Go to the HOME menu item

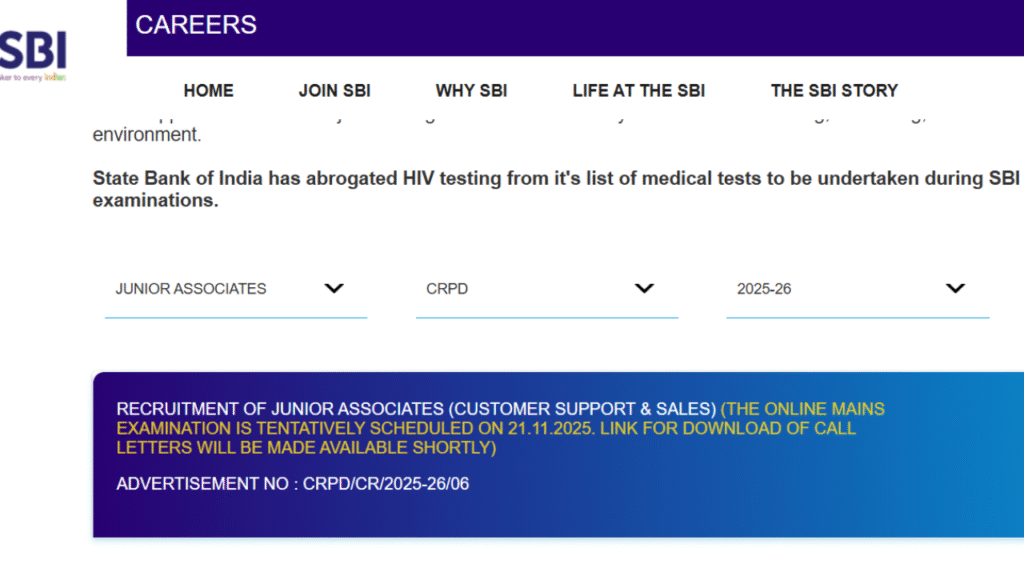click(208, 91)
